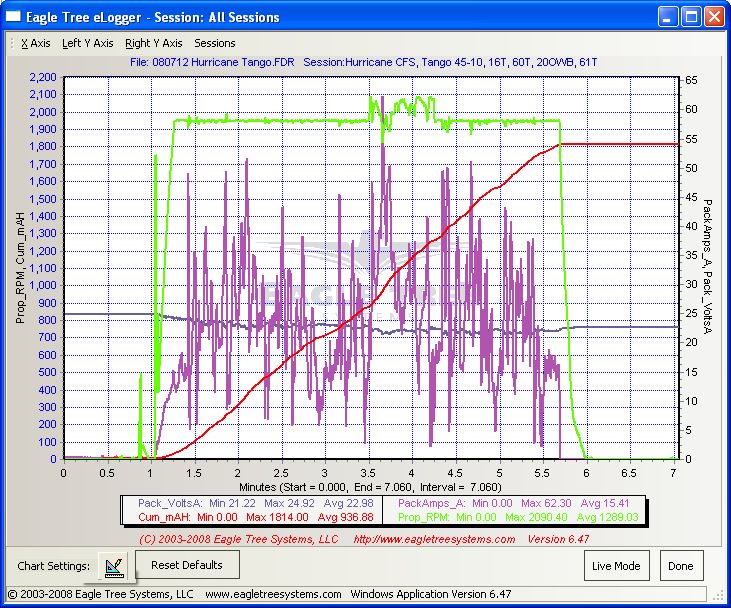Click the red copyright Eagle Tree Systems text
The image size is (731, 608).
(239, 539)
